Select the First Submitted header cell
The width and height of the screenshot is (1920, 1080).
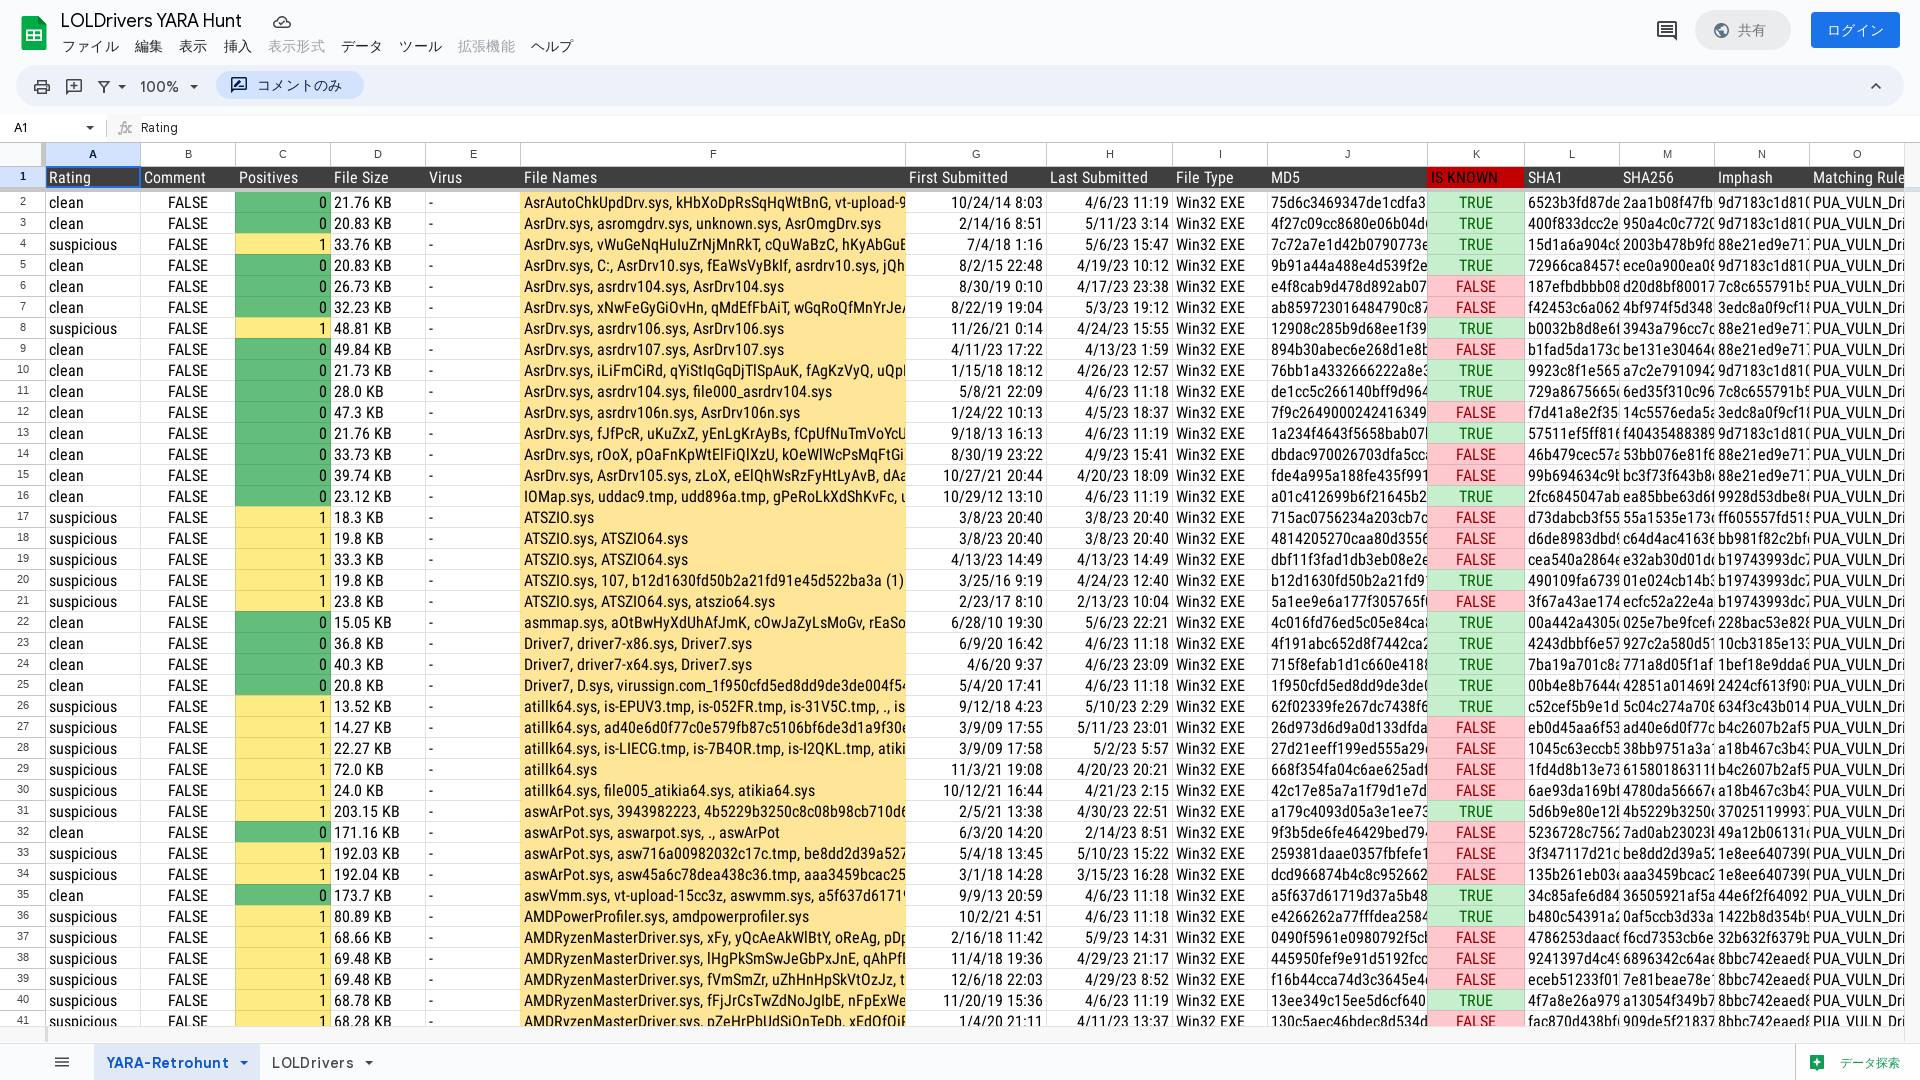[x=976, y=177]
